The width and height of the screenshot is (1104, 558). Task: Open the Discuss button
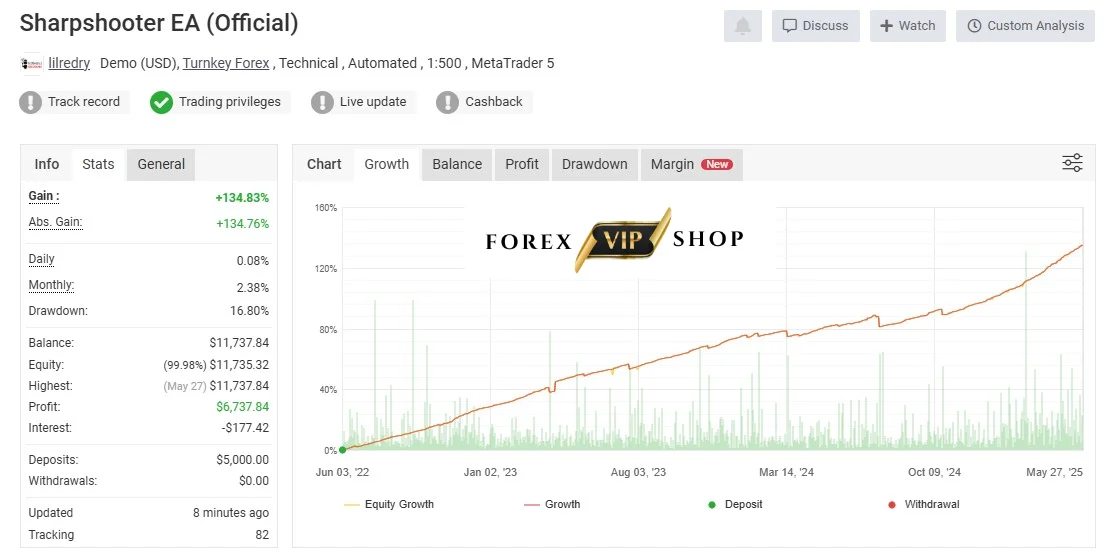click(x=815, y=26)
